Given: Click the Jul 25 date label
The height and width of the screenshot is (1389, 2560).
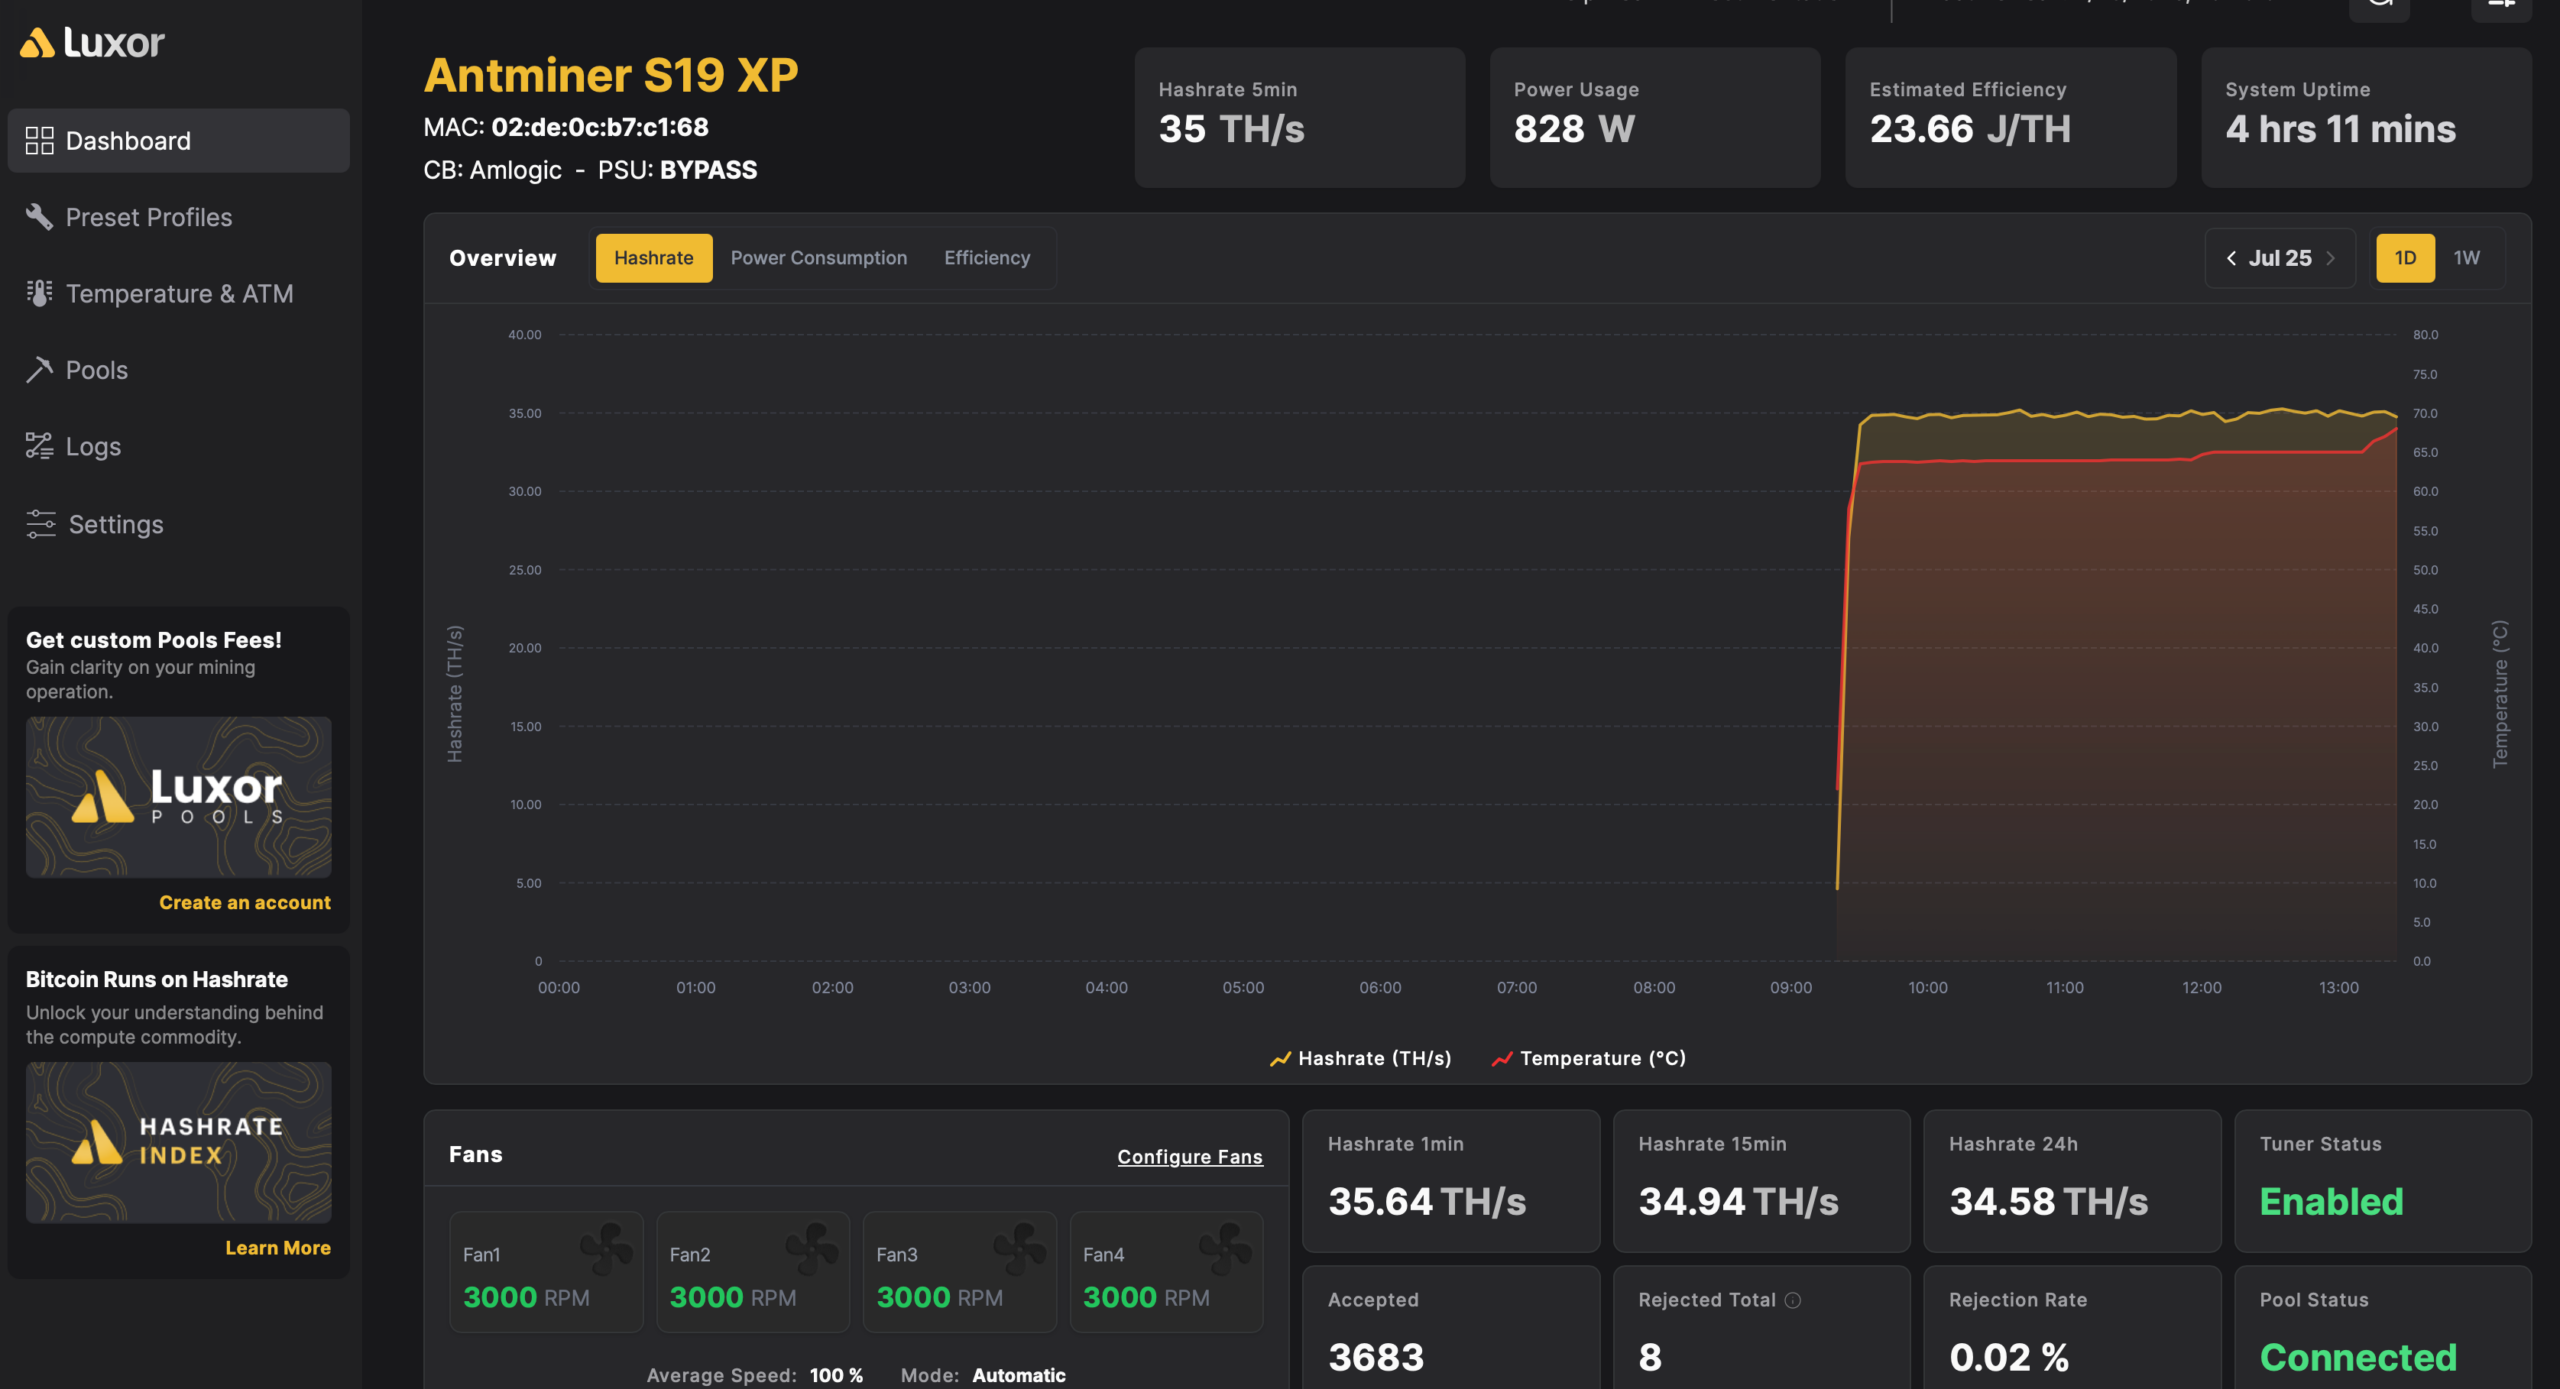Looking at the screenshot, I should pos(2280,258).
